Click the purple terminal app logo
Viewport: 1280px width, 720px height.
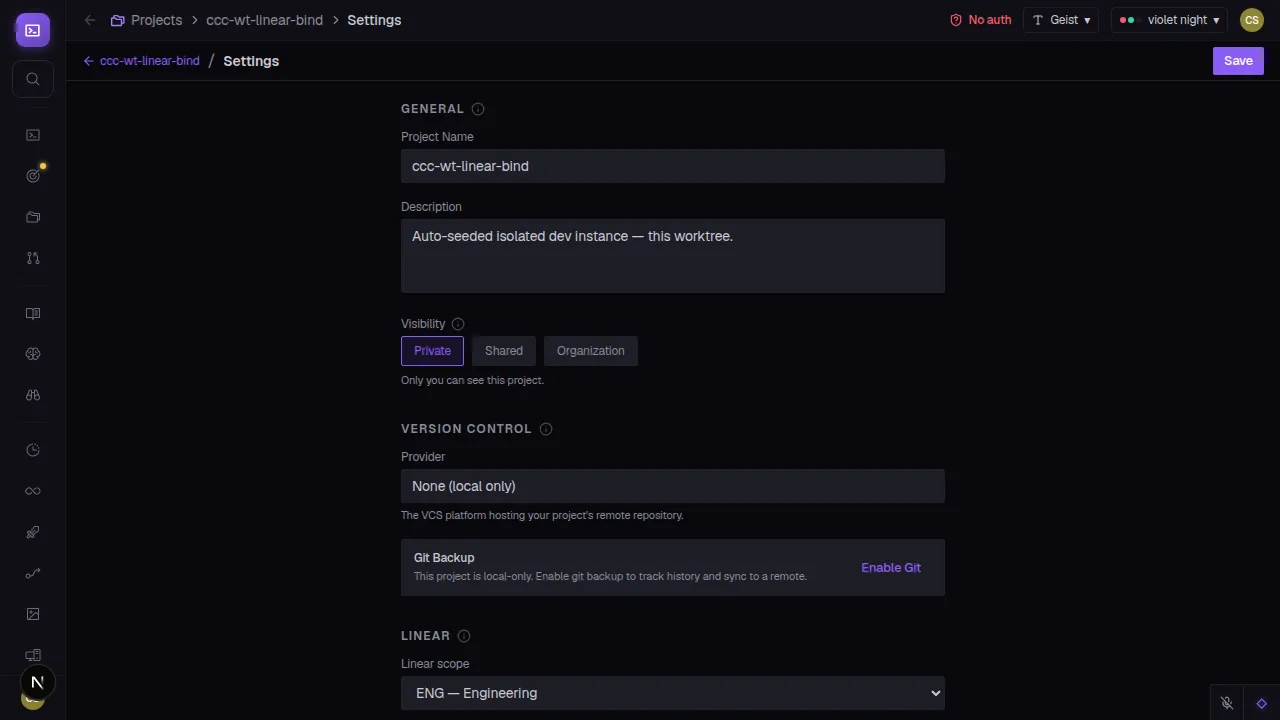33,30
